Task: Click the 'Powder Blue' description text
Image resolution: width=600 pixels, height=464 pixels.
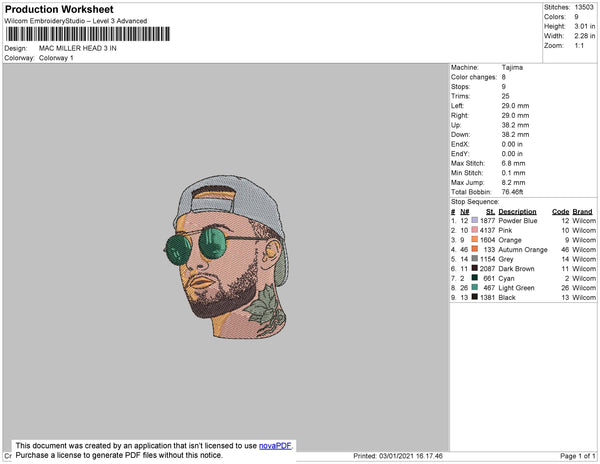Action: tap(518, 221)
